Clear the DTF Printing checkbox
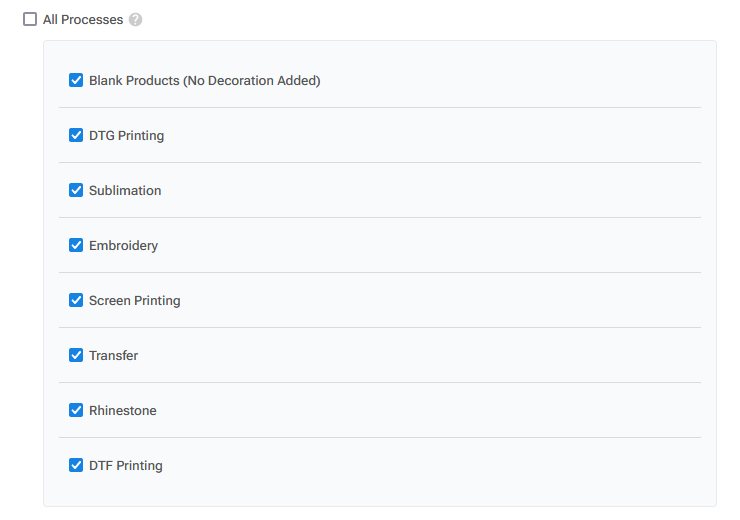The image size is (740, 520). [x=76, y=465]
